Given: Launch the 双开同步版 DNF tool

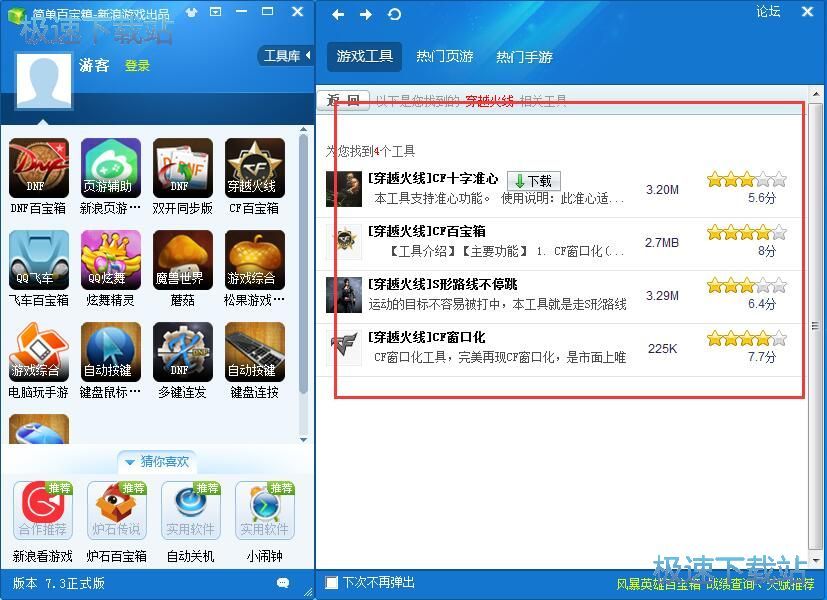Looking at the screenshot, I should tap(182, 168).
